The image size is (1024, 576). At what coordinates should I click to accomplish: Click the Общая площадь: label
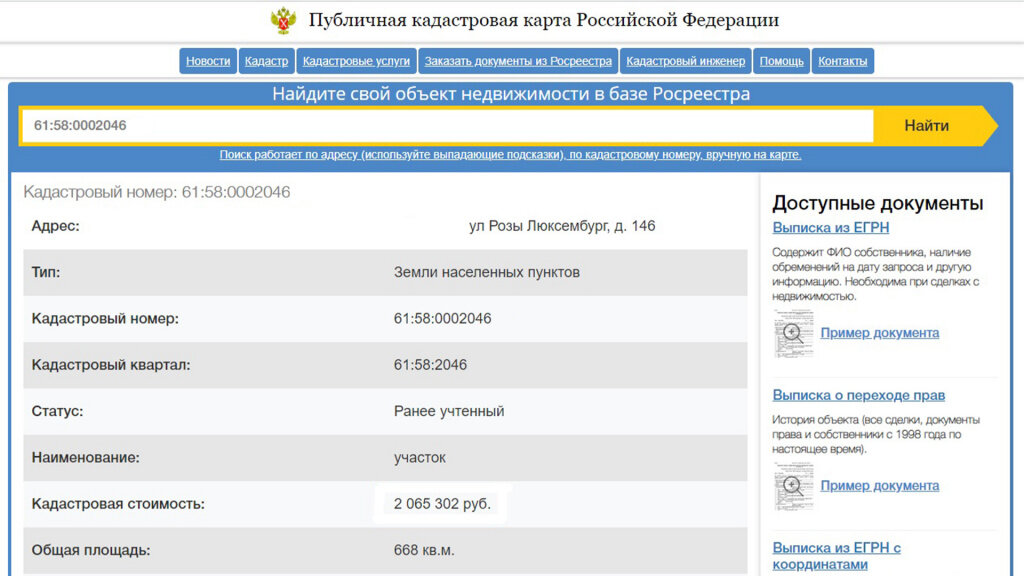click(x=91, y=551)
